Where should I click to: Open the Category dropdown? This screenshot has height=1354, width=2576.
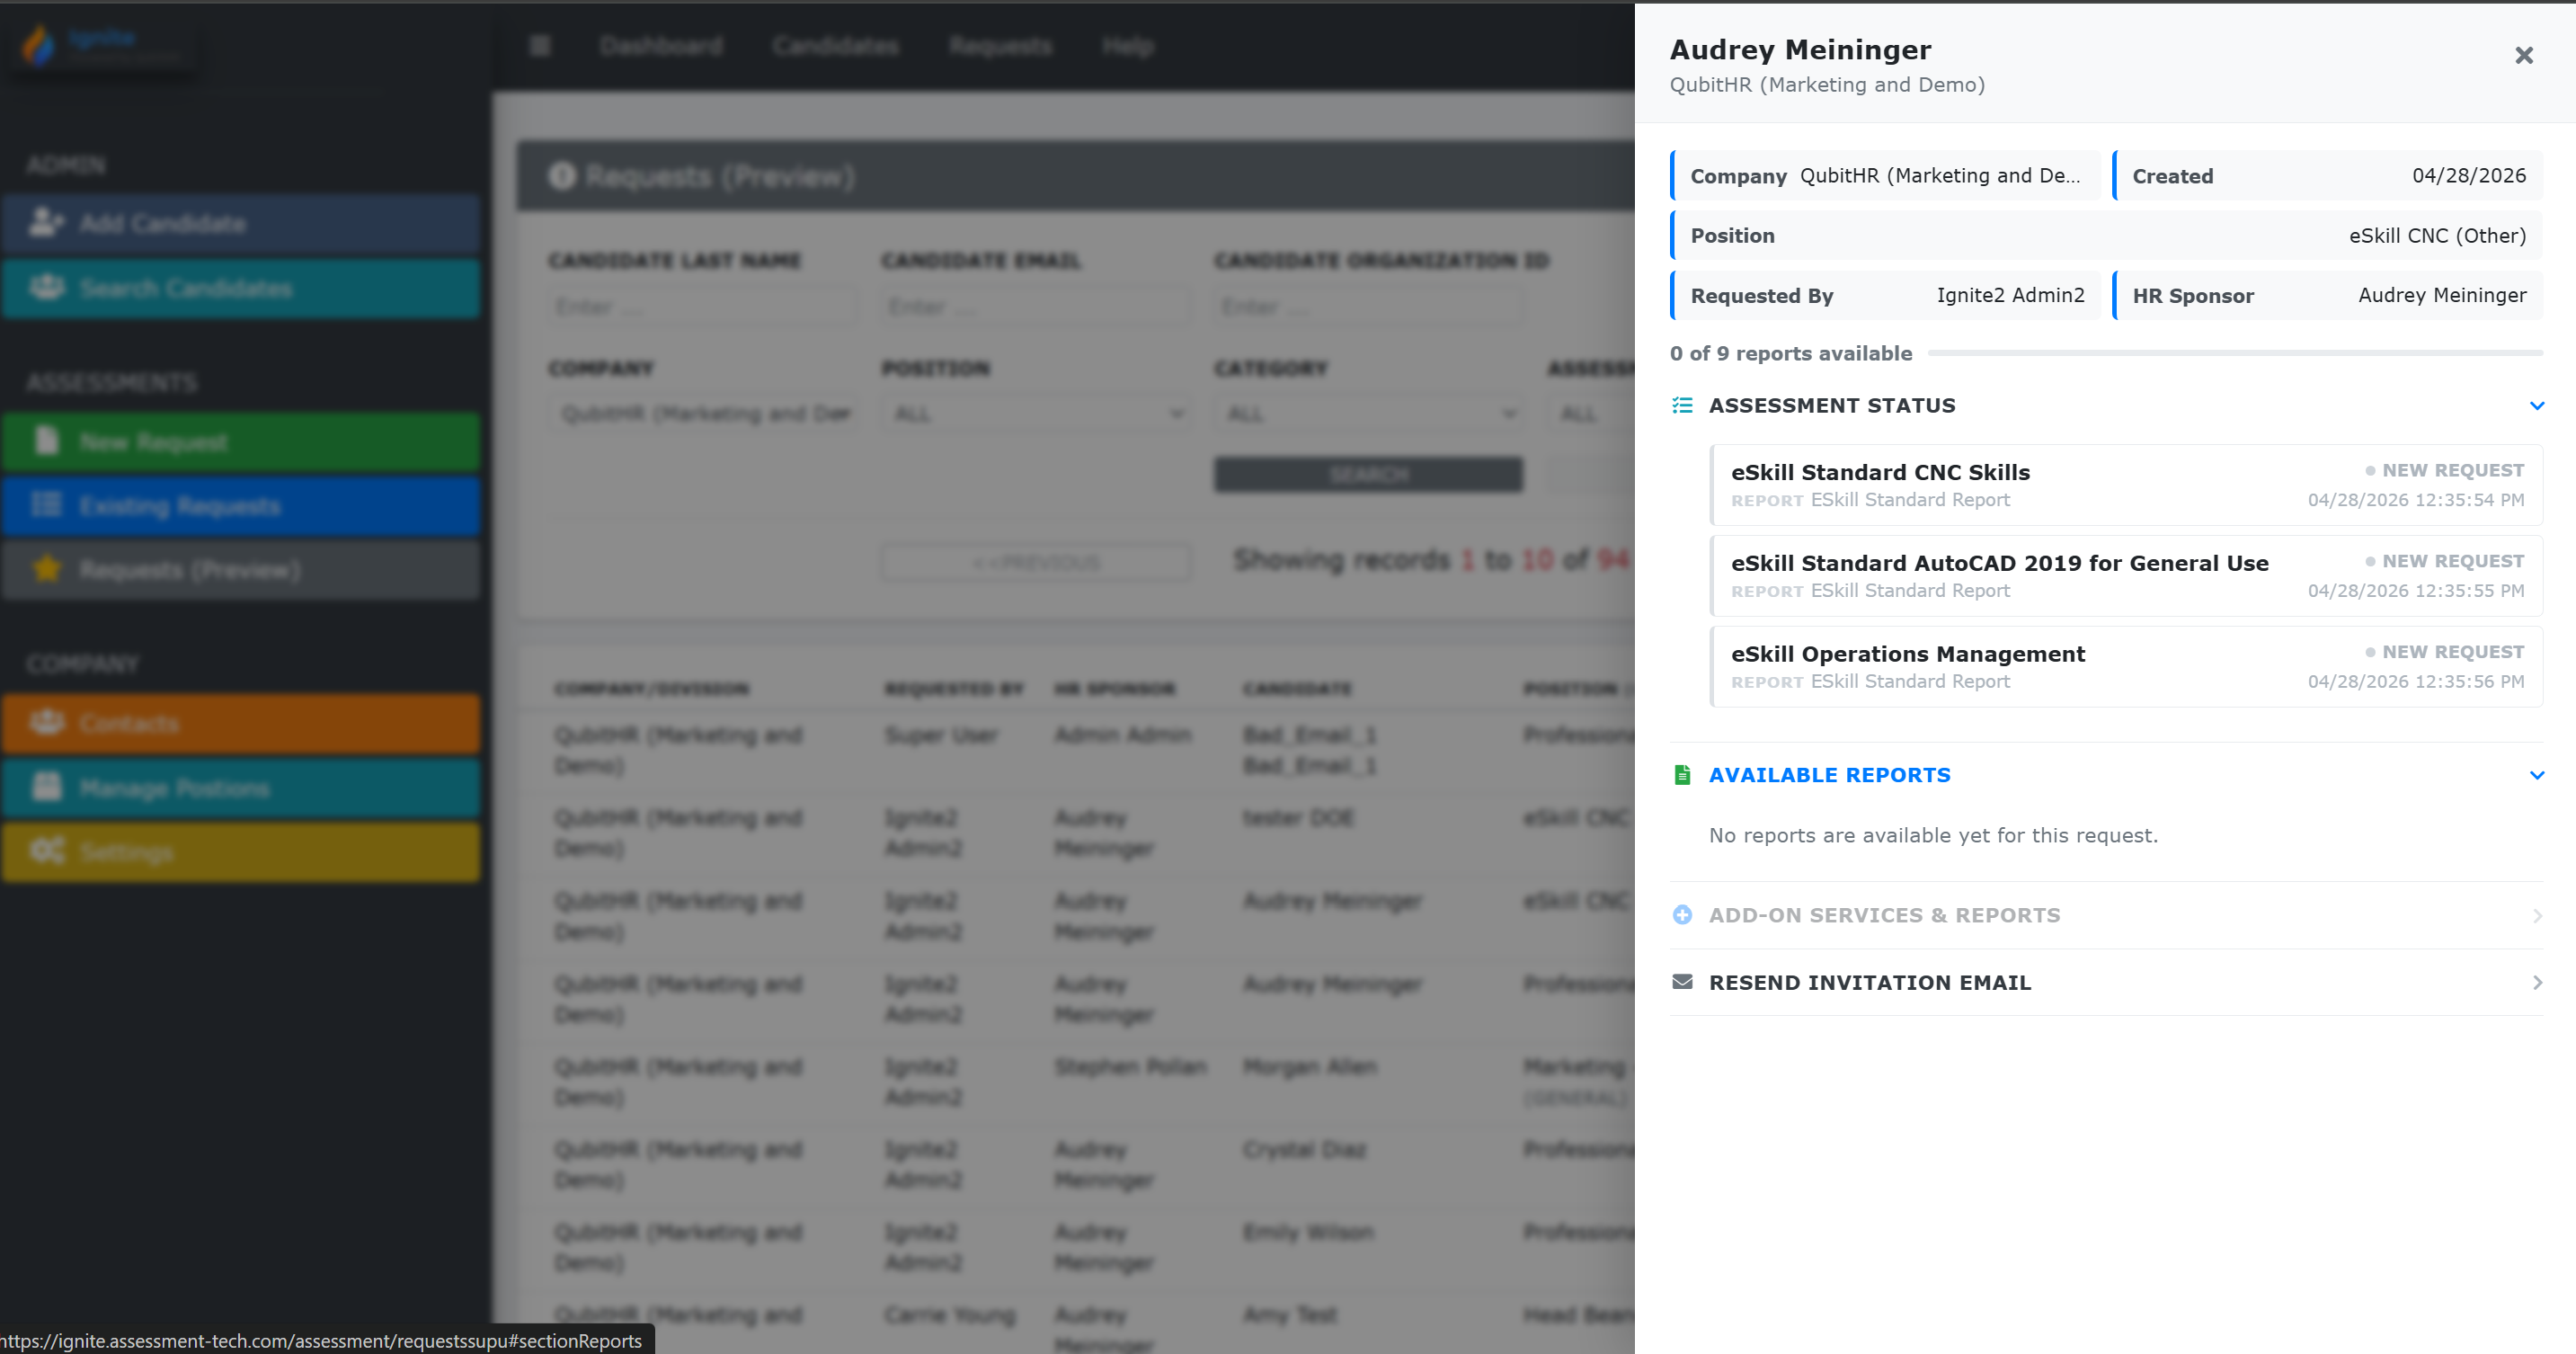(x=1367, y=413)
